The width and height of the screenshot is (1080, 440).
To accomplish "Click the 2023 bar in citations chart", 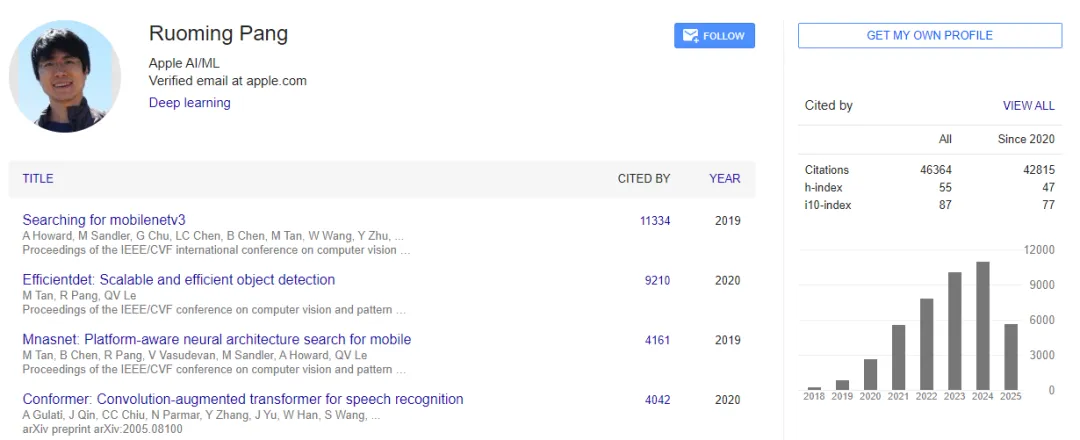I will tap(955, 331).
